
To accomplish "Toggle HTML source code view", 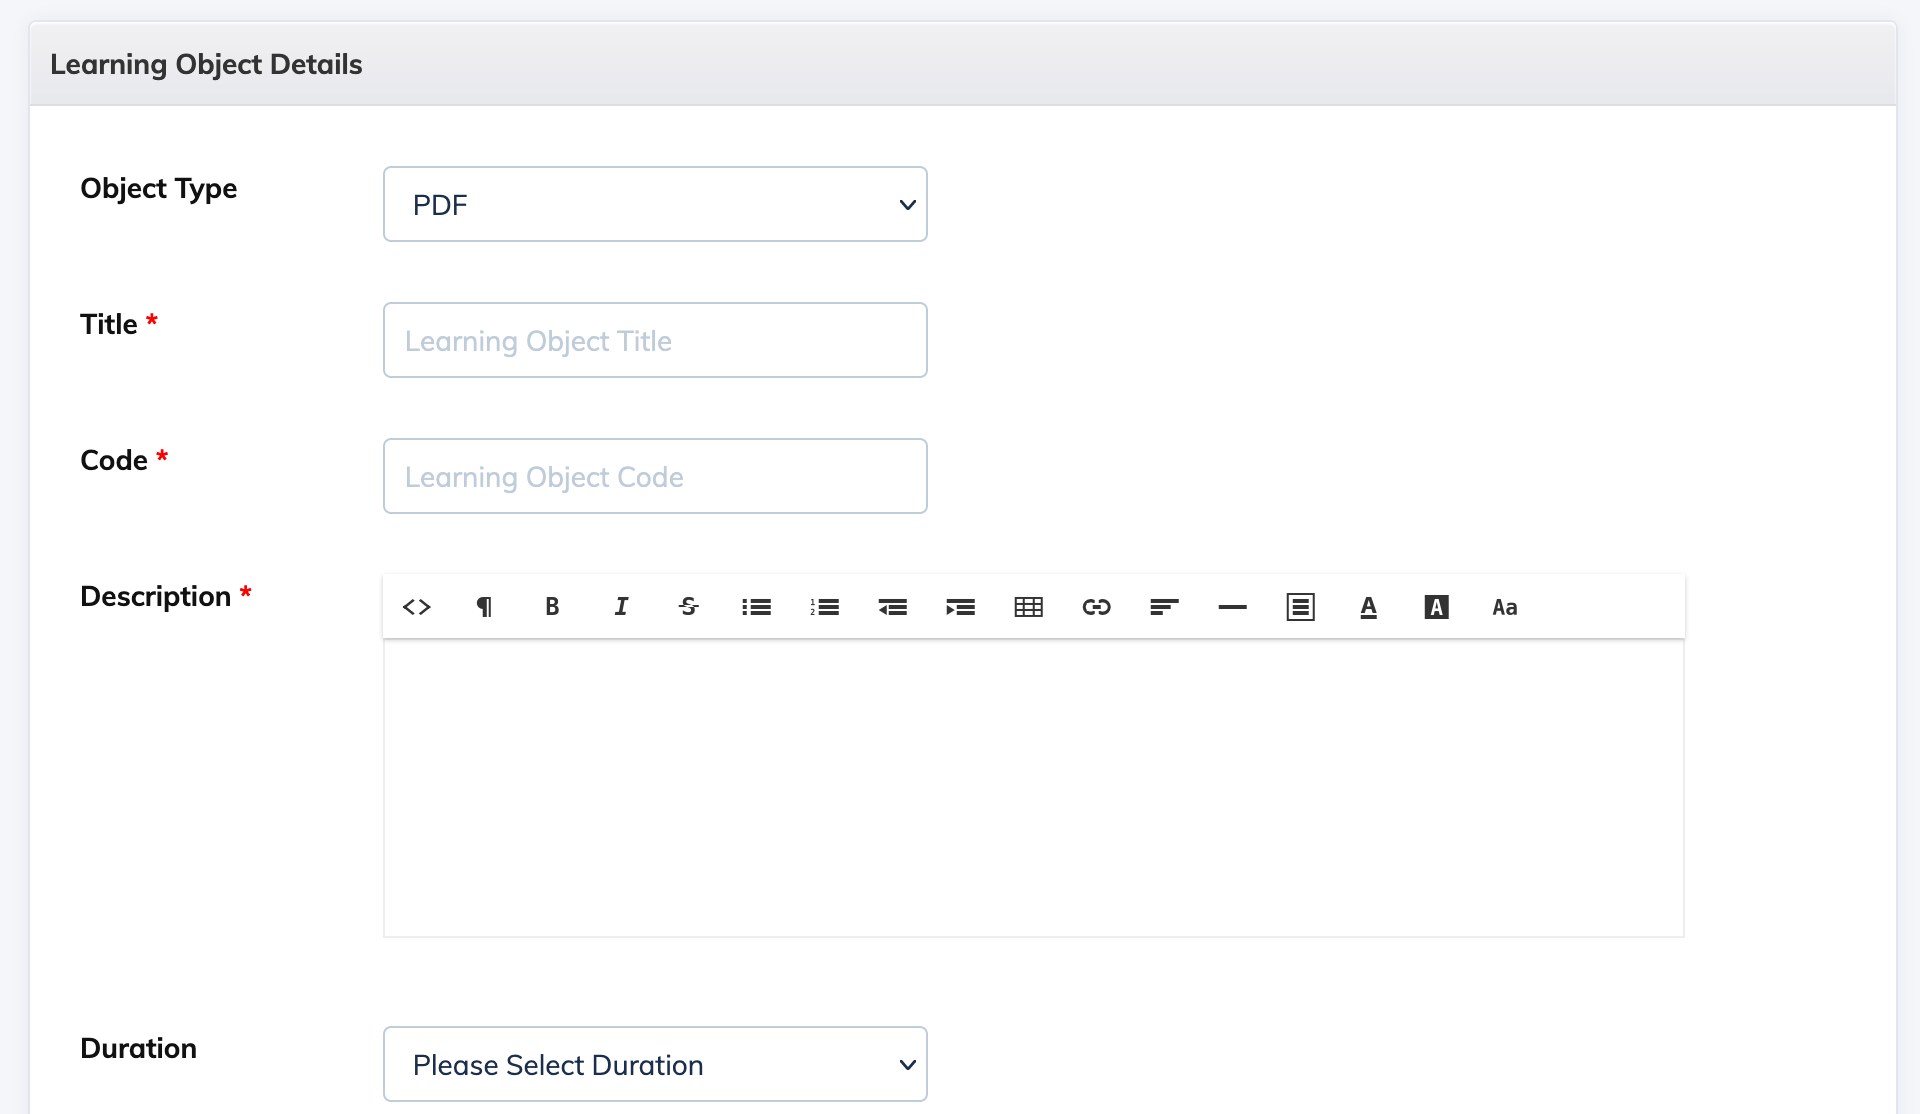I will pos(417,607).
